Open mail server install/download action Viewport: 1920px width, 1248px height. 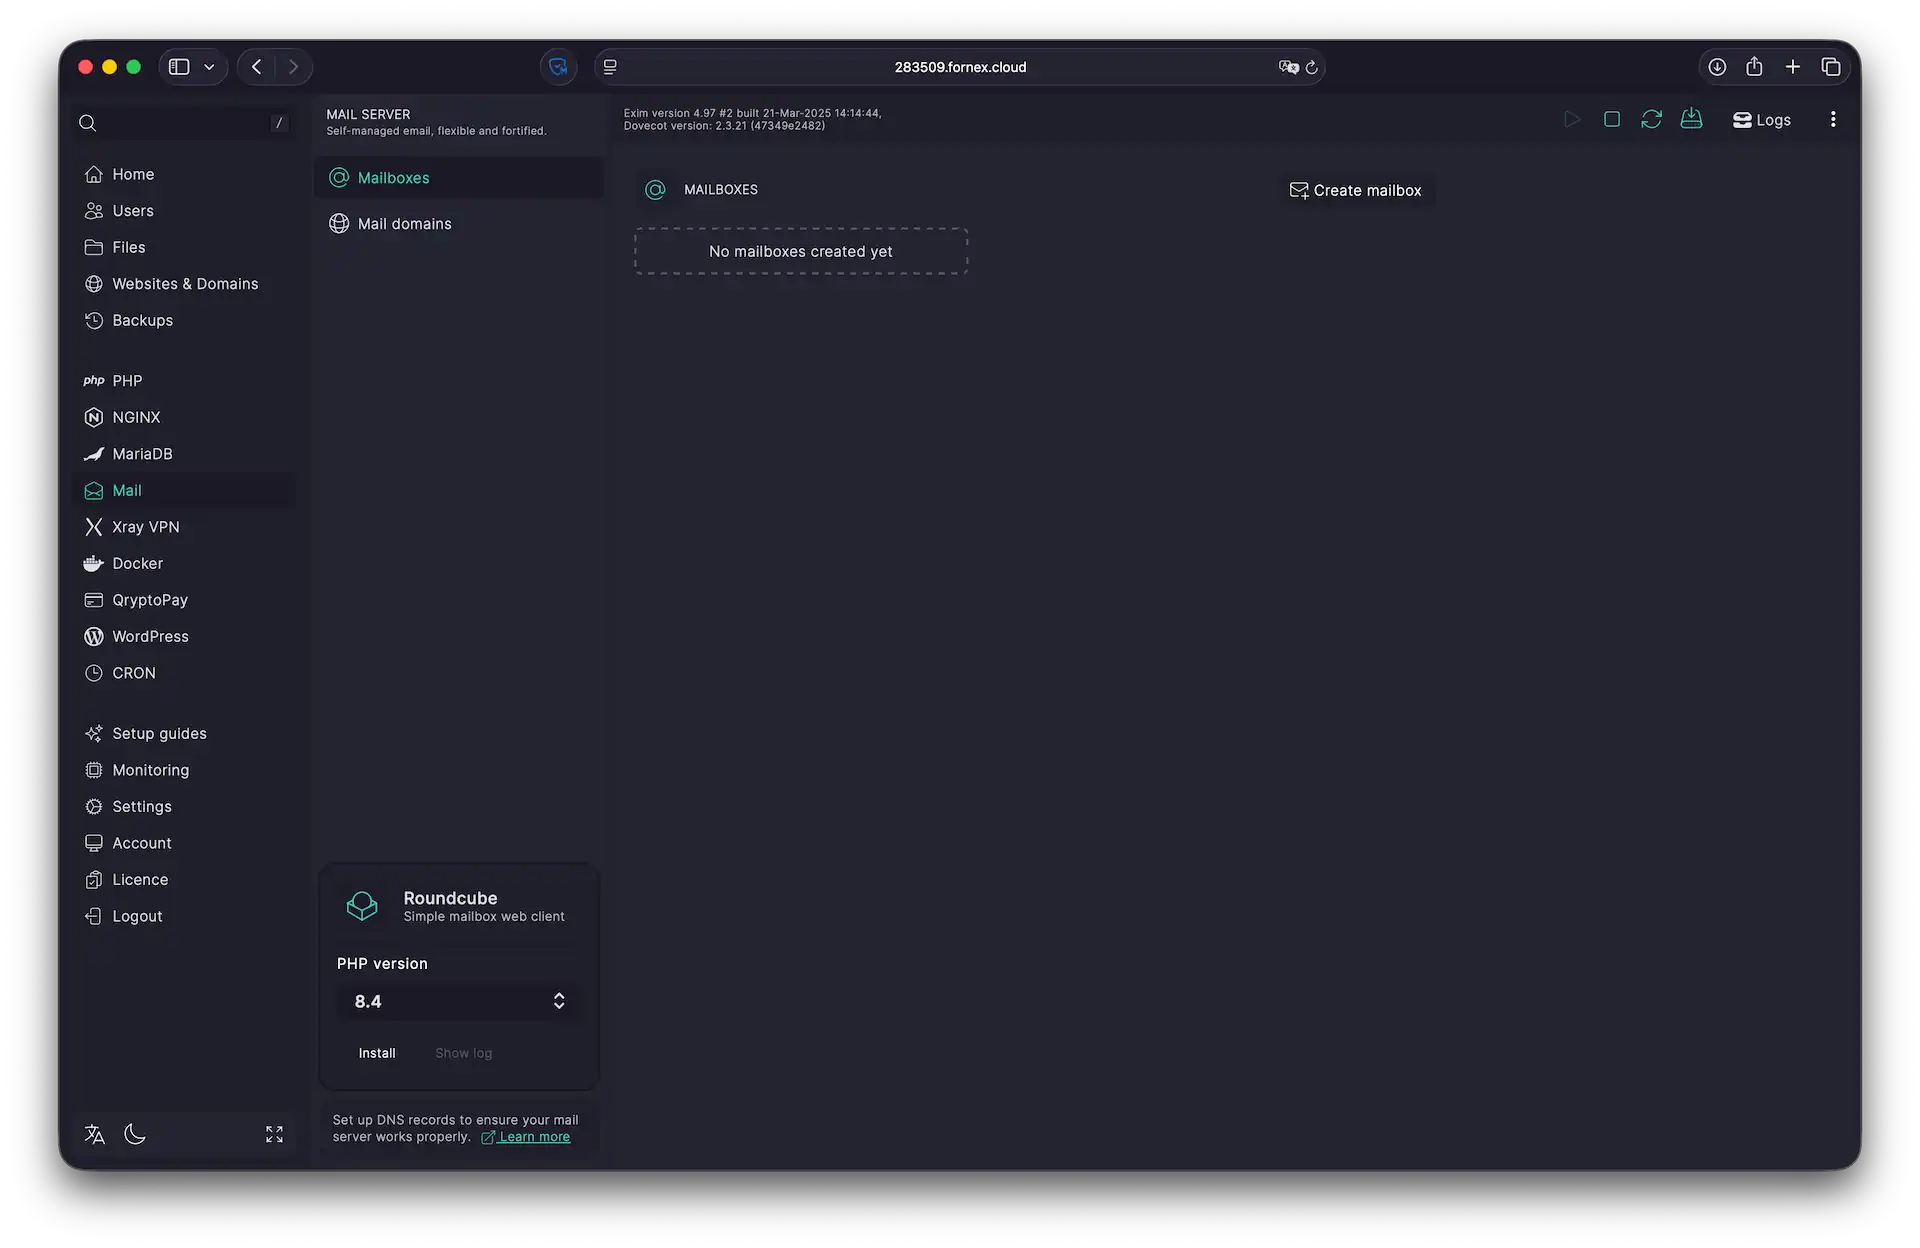click(1691, 118)
